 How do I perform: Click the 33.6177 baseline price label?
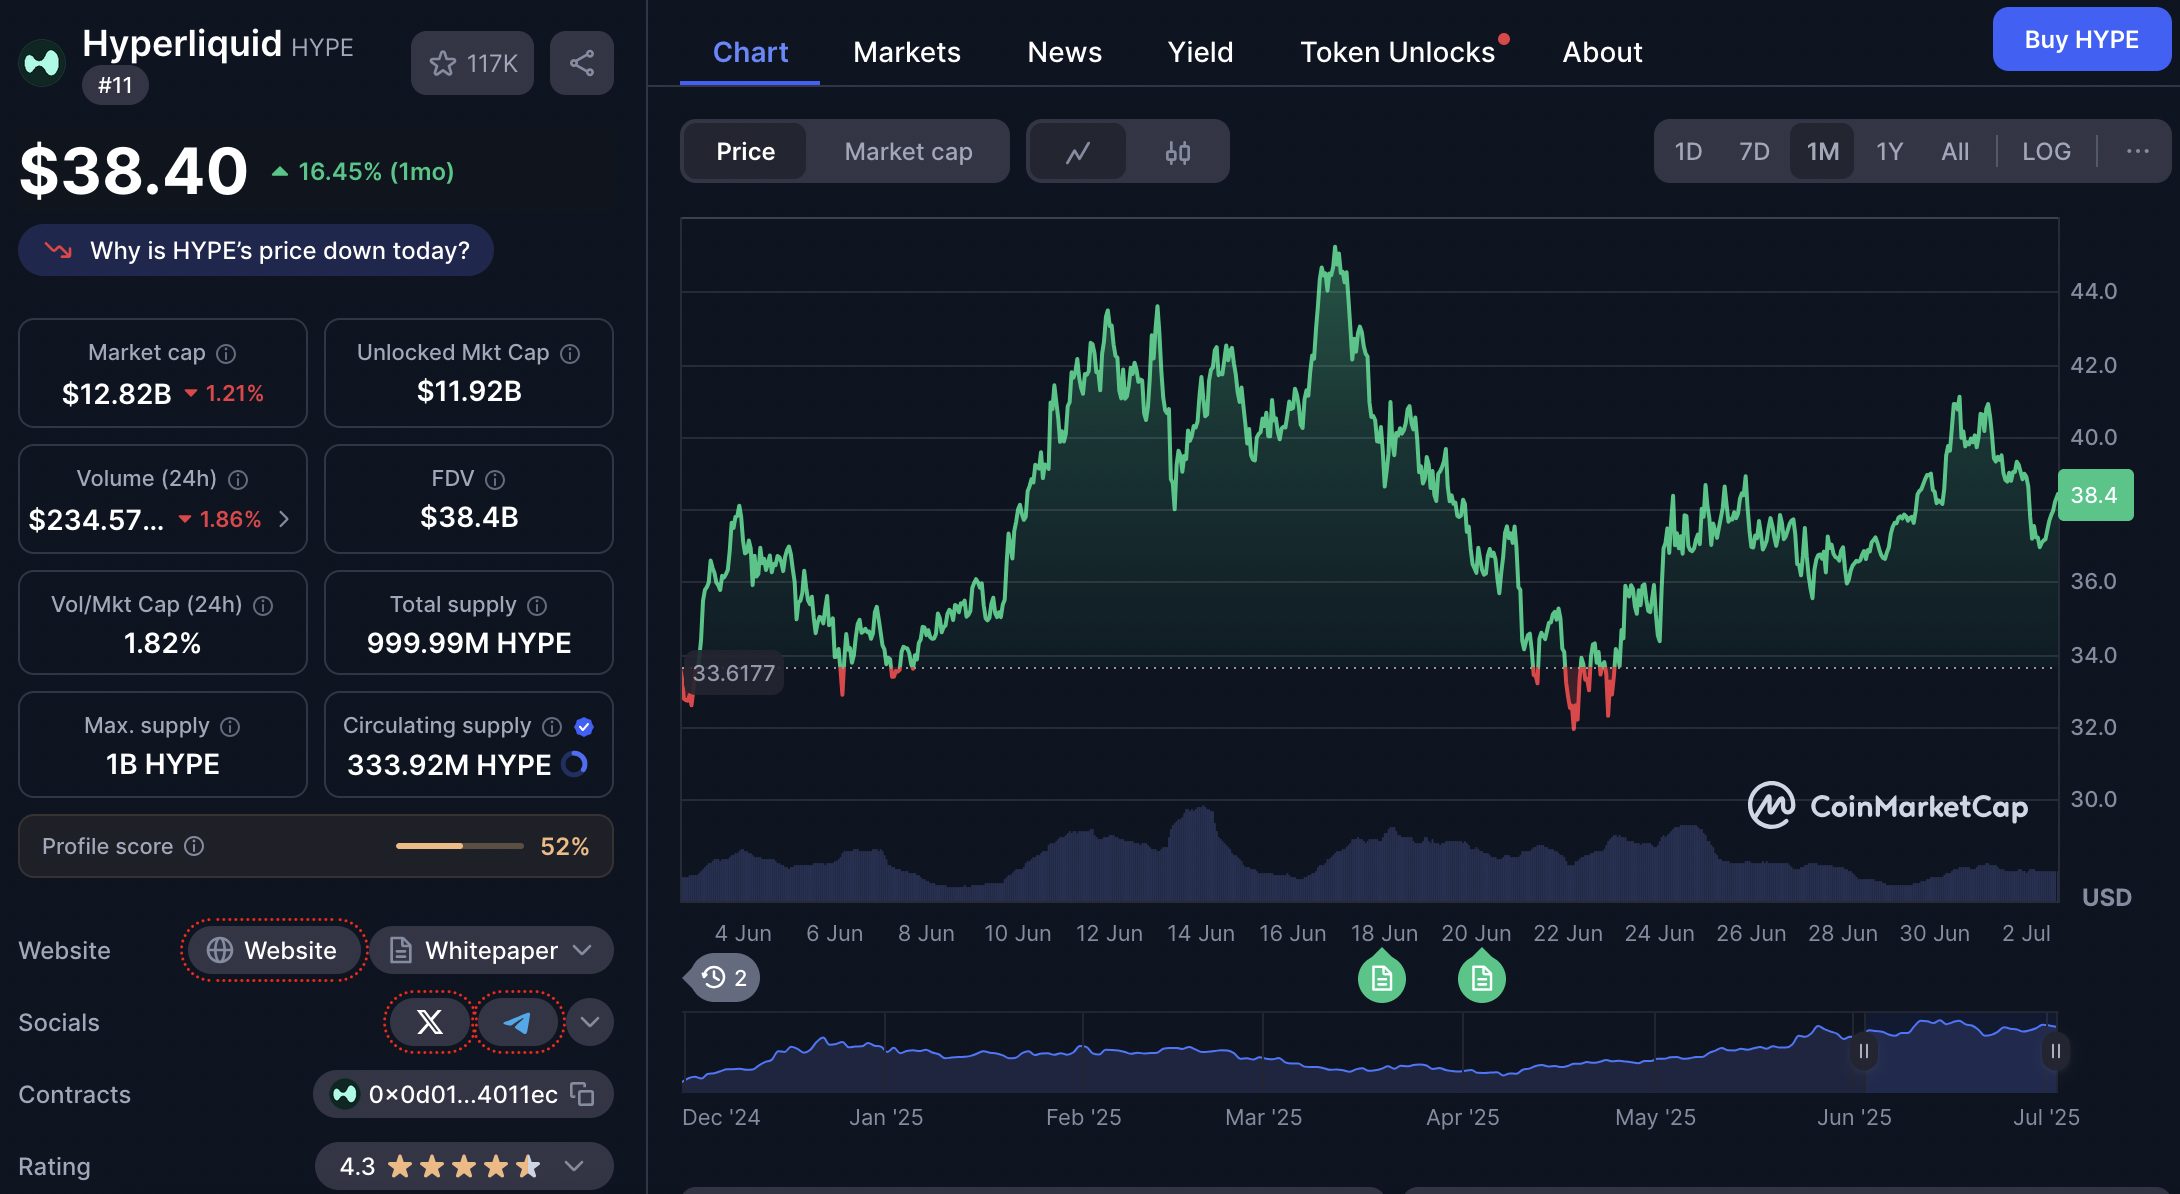click(x=733, y=673)
